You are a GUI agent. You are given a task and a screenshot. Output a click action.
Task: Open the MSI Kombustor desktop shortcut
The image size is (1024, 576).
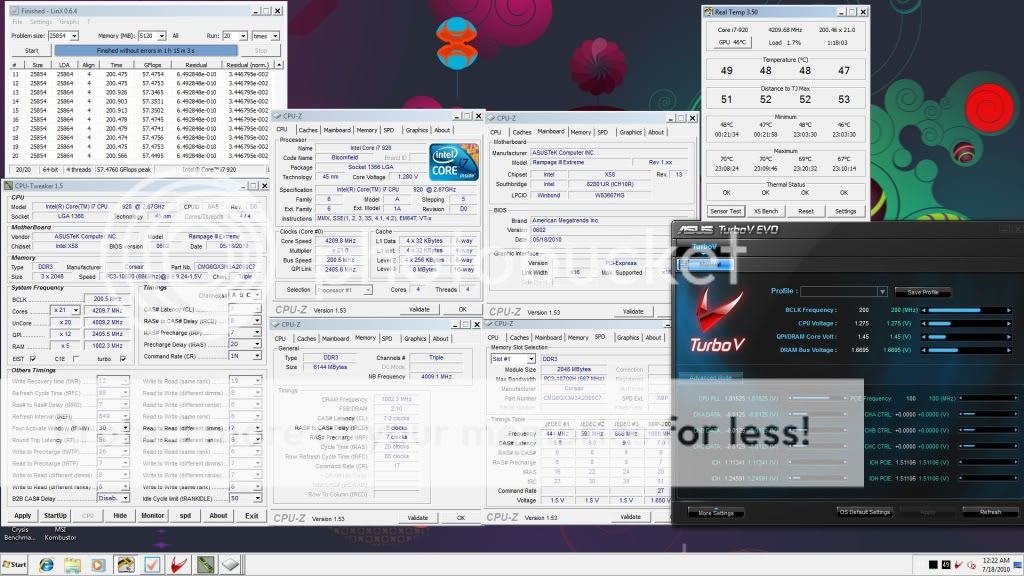click(59, 534)
